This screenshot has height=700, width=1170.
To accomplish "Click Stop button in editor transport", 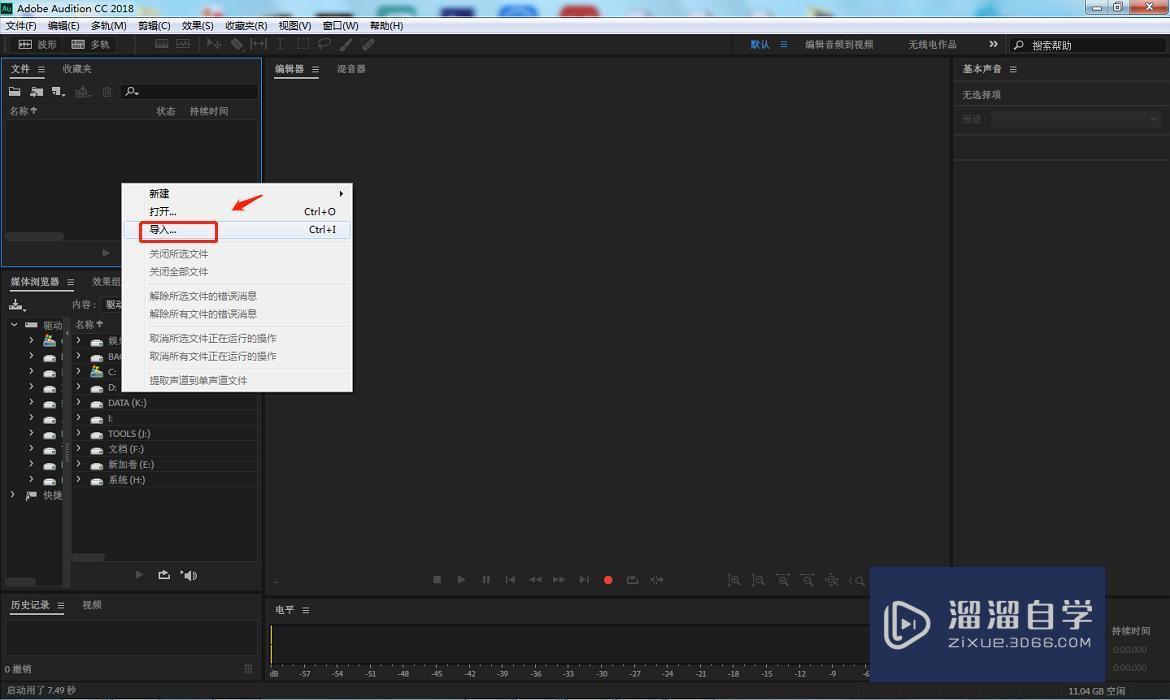I will click(437, 580).
